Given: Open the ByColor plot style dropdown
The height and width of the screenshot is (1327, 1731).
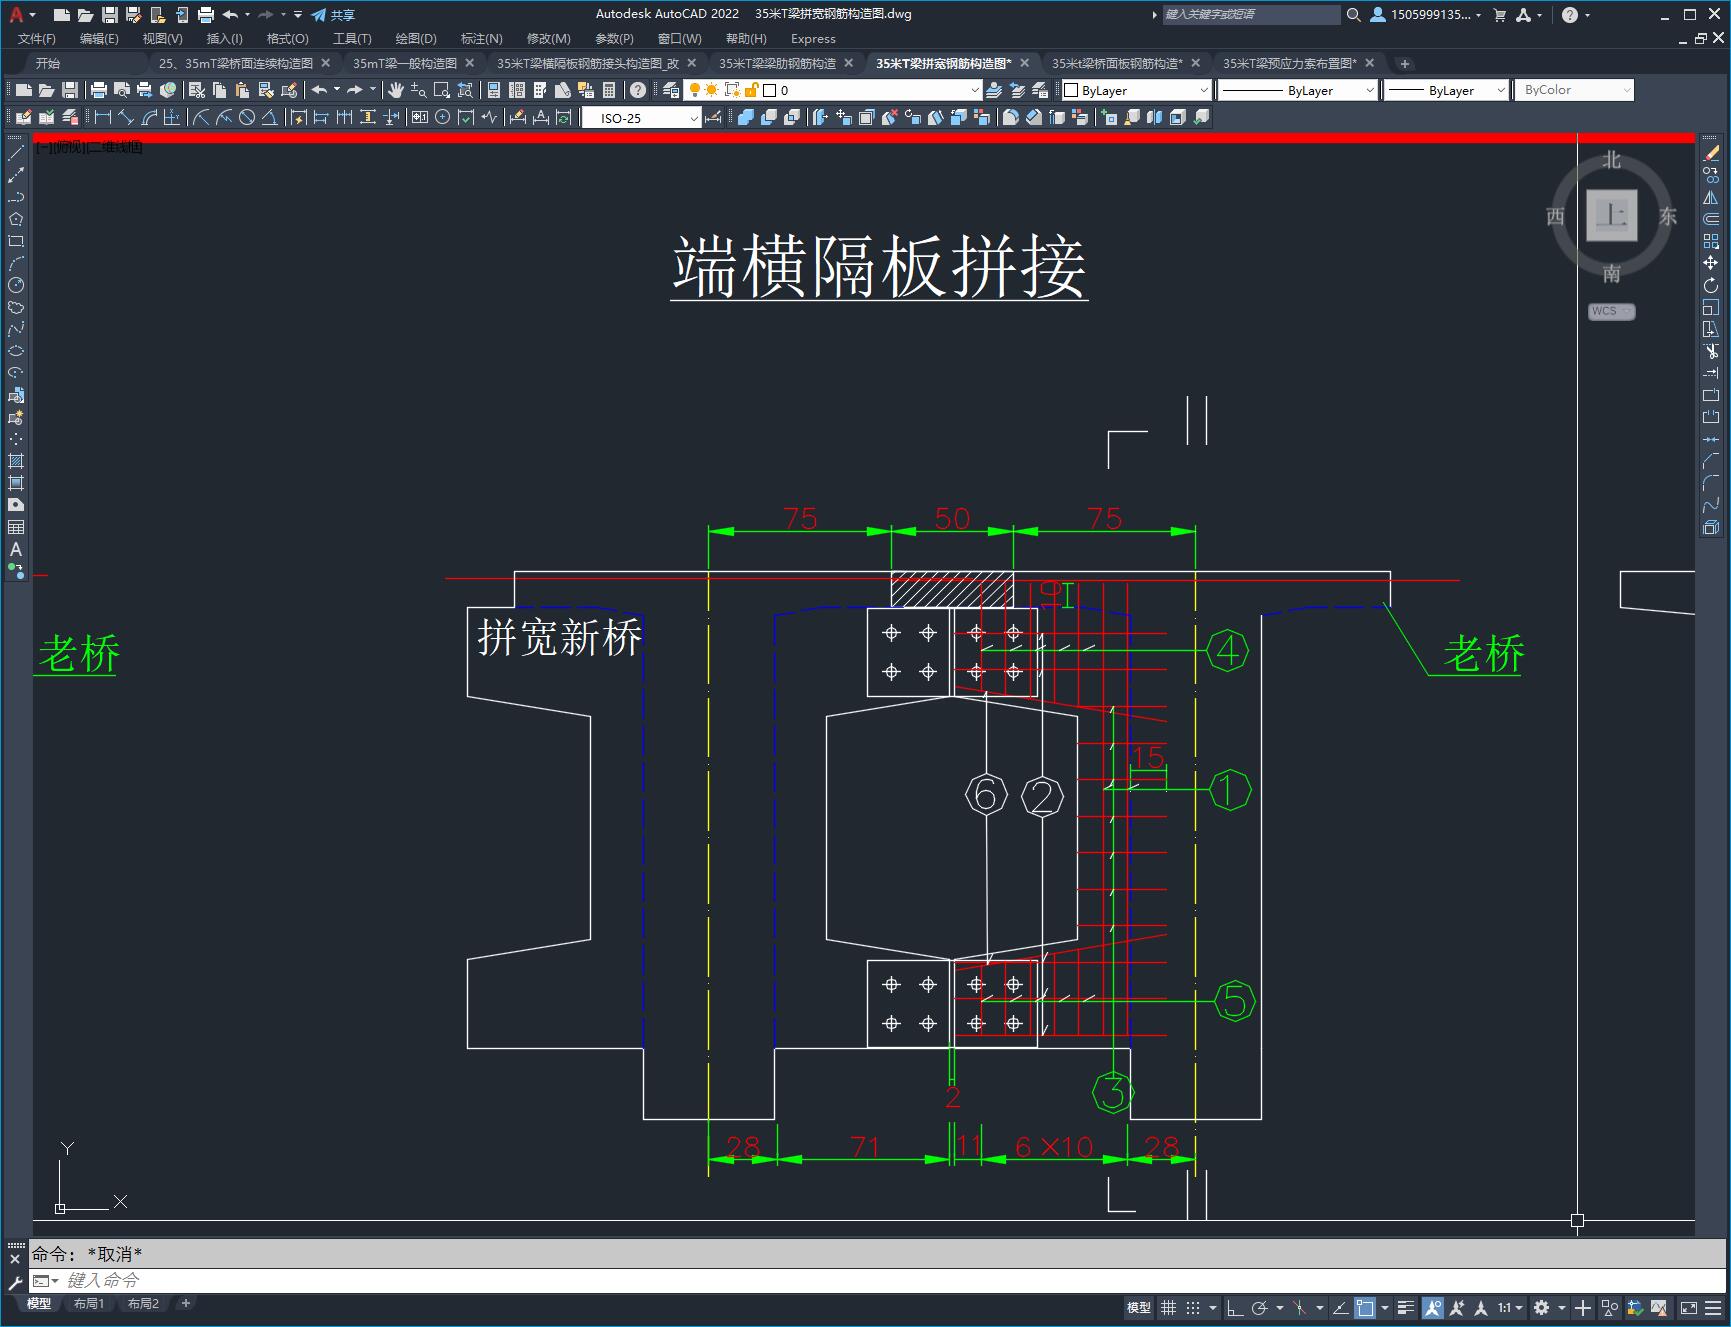Looking at the screenshot, I should (x=1574, y=90).
